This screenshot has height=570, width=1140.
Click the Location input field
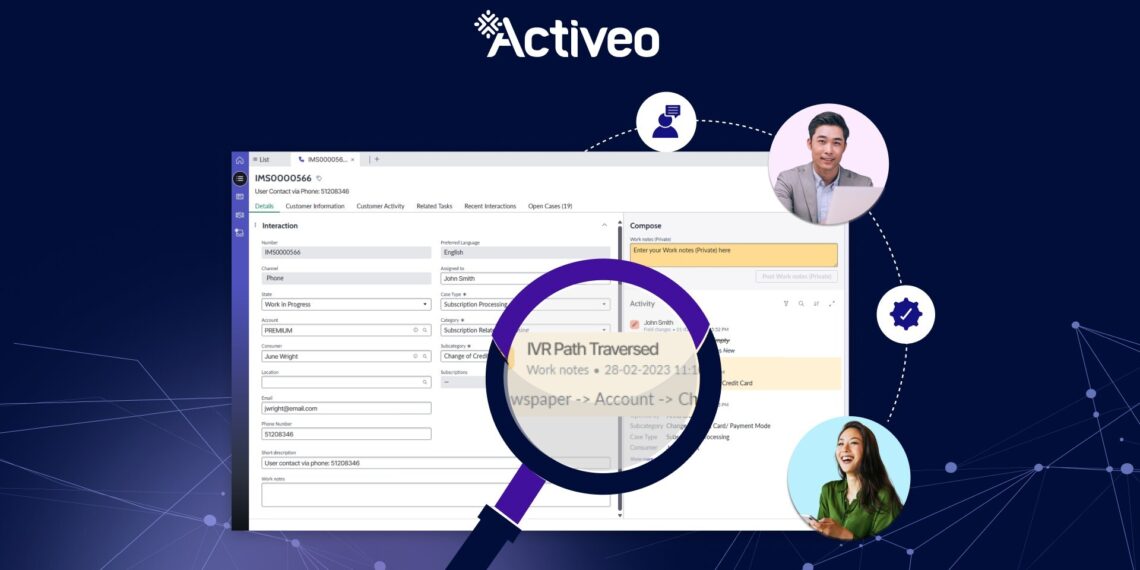click(346, 382)
